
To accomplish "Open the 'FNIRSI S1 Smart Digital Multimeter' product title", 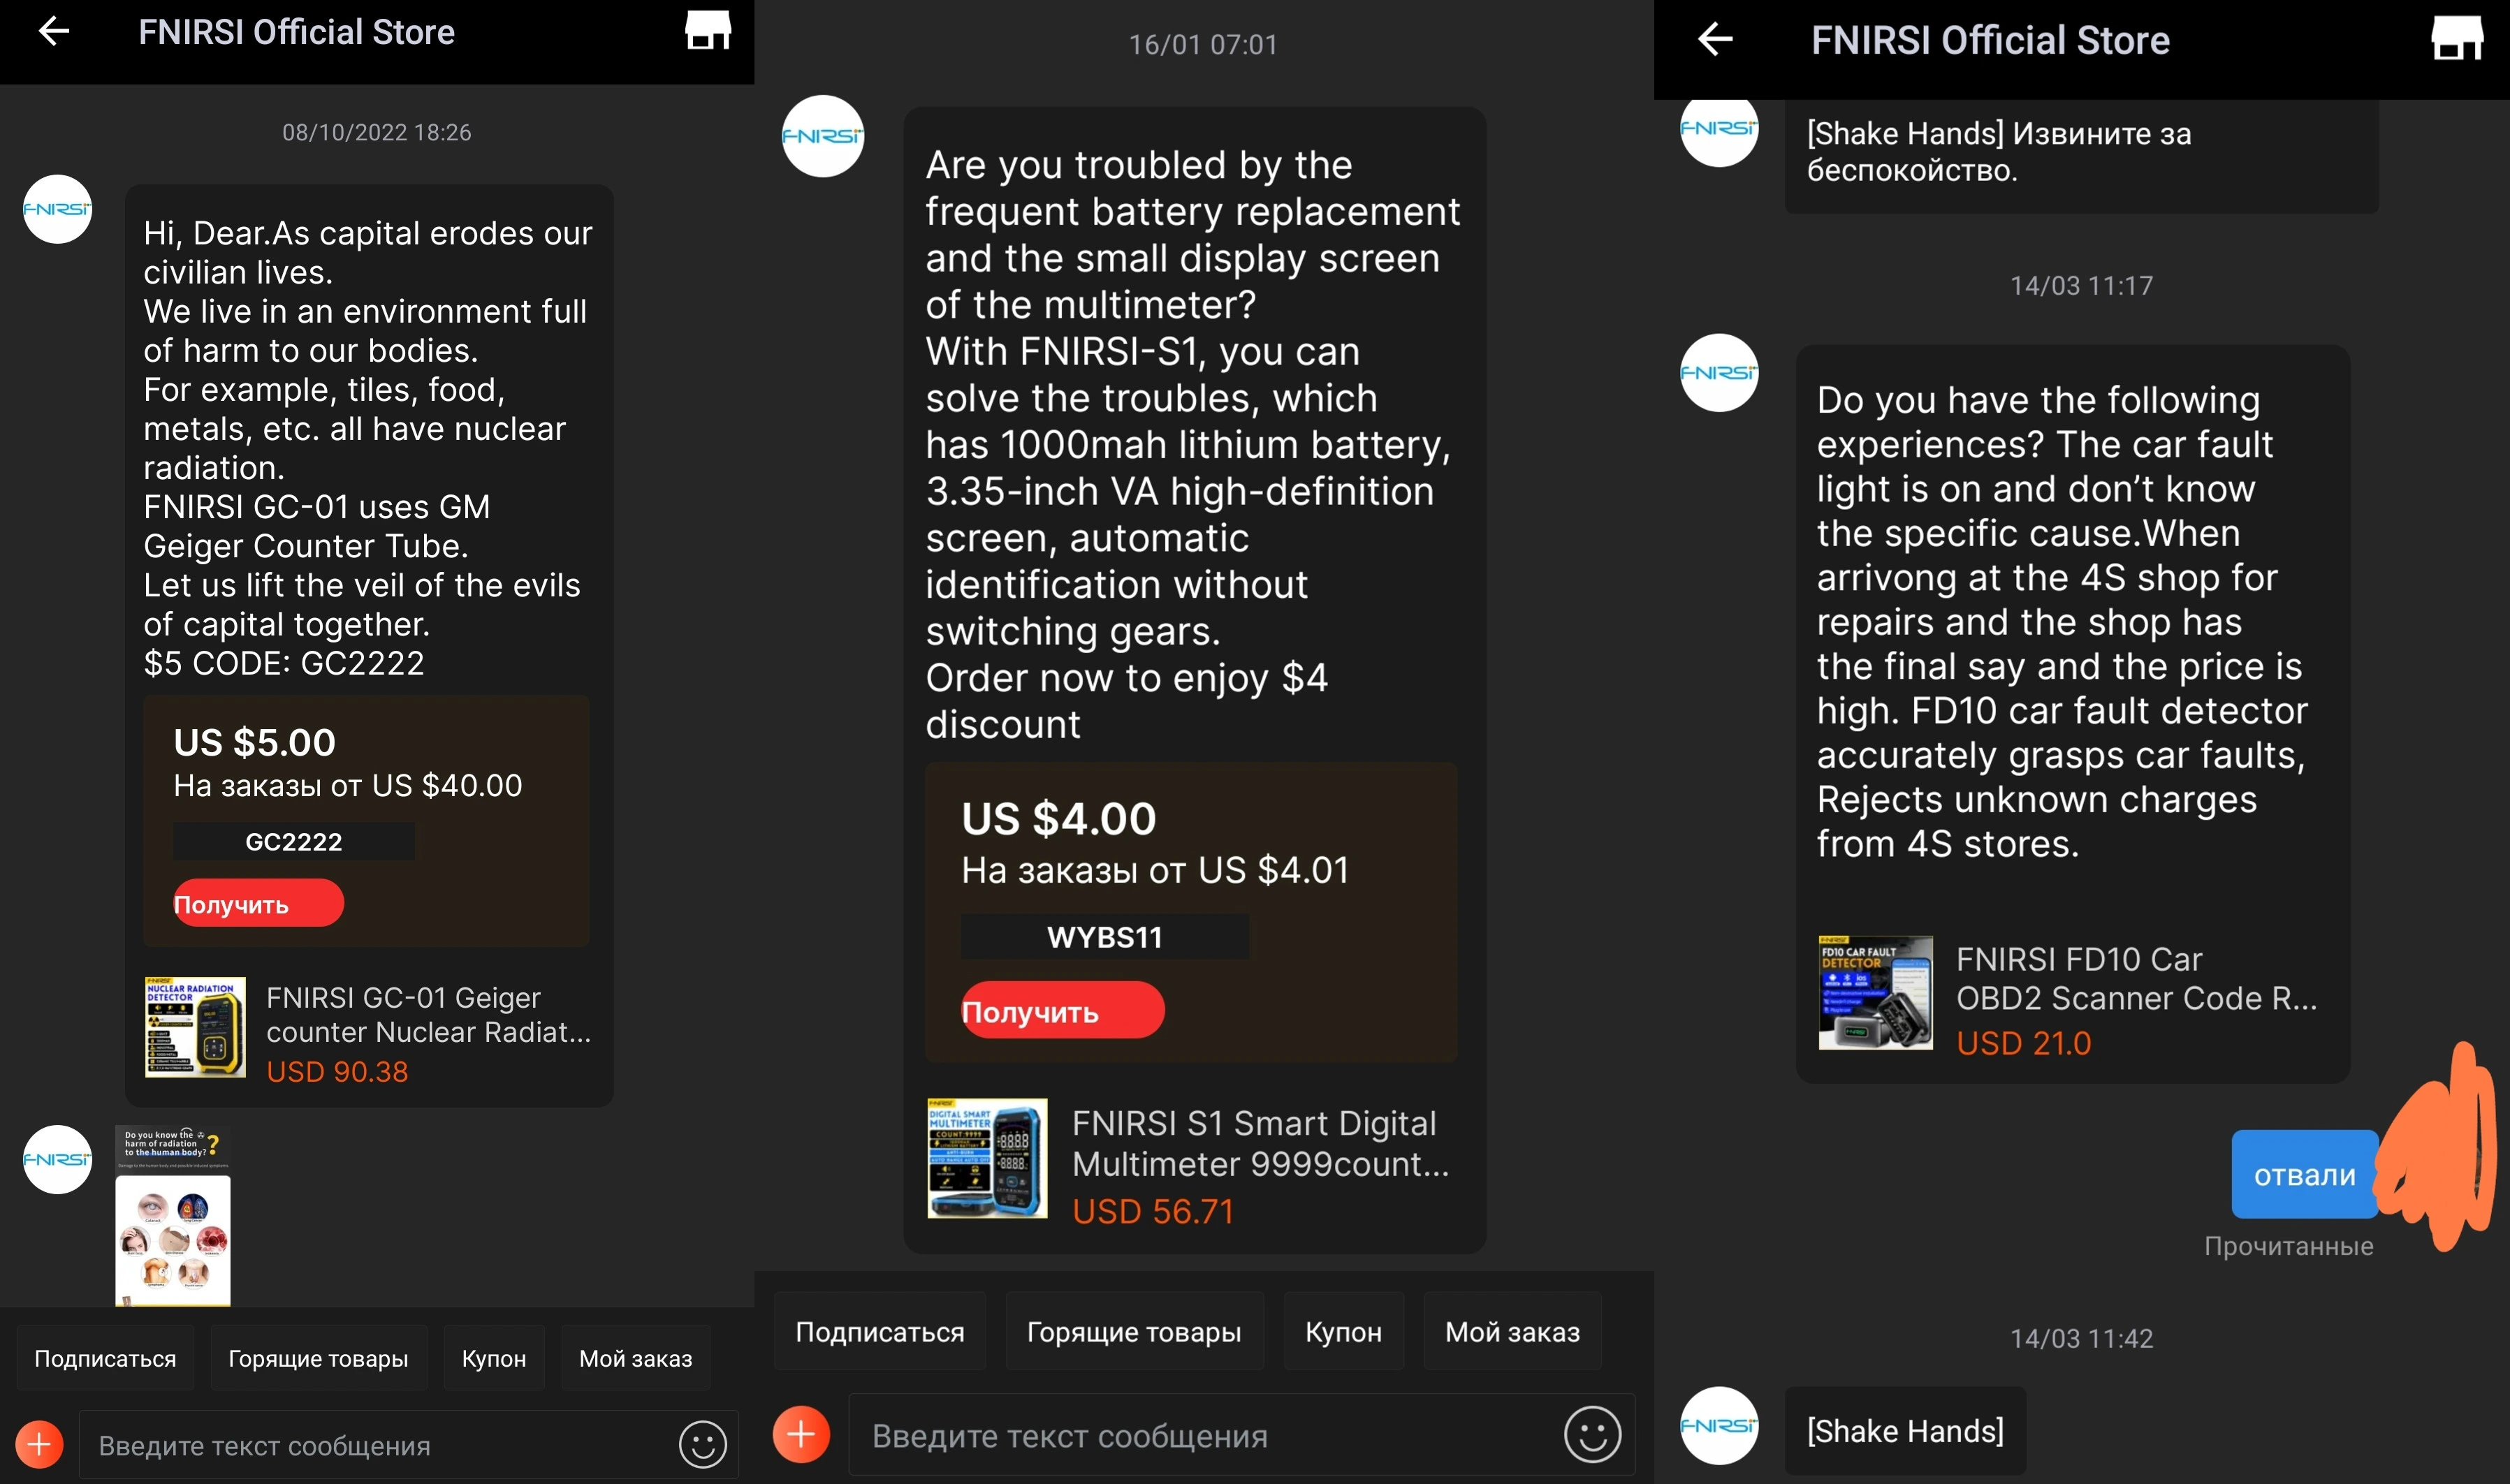I will pyautogui.click(x=1260, y=1143).
